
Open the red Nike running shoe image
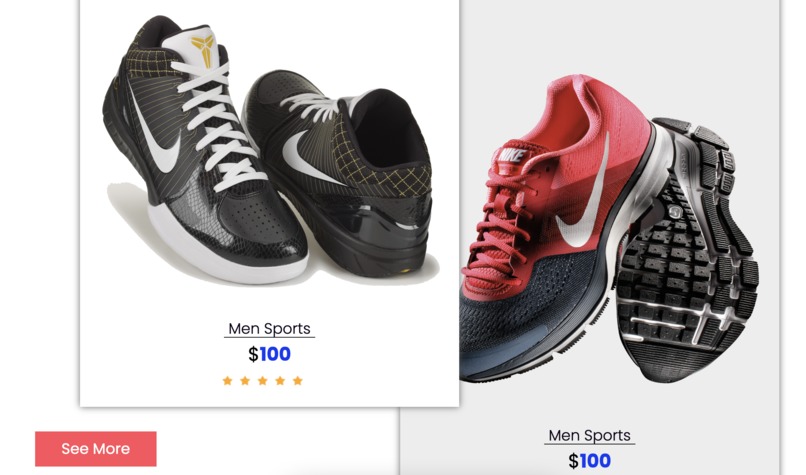pos(609,229)
